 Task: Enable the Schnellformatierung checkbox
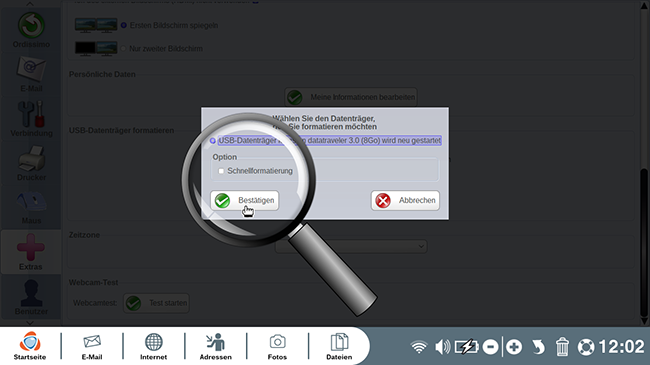(221, 171)
